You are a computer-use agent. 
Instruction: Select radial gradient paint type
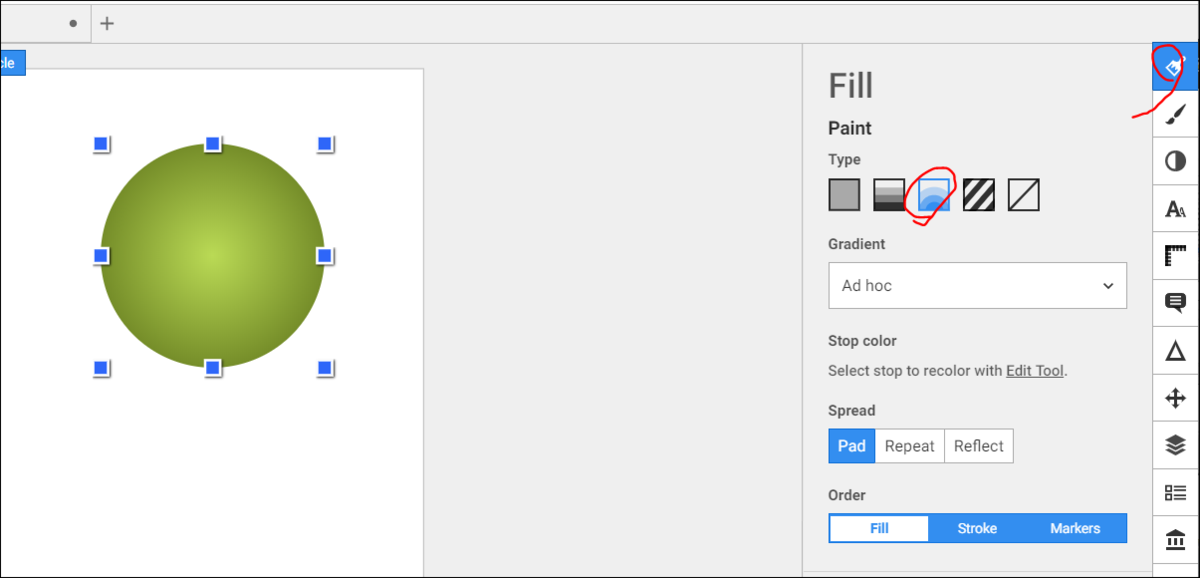tap(934, 195)
